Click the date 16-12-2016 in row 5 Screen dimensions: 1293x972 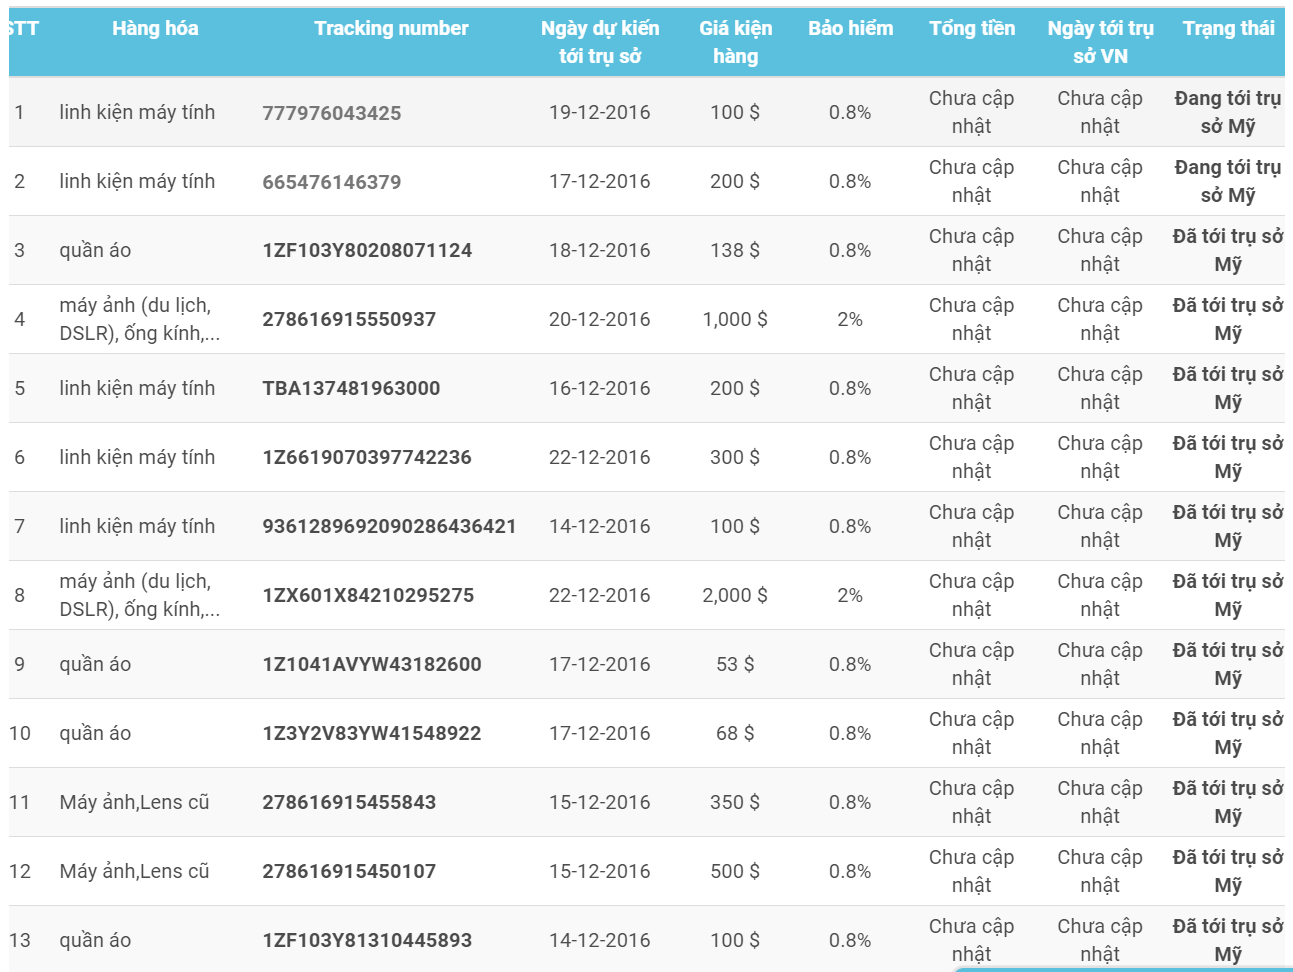click(599, 388)
